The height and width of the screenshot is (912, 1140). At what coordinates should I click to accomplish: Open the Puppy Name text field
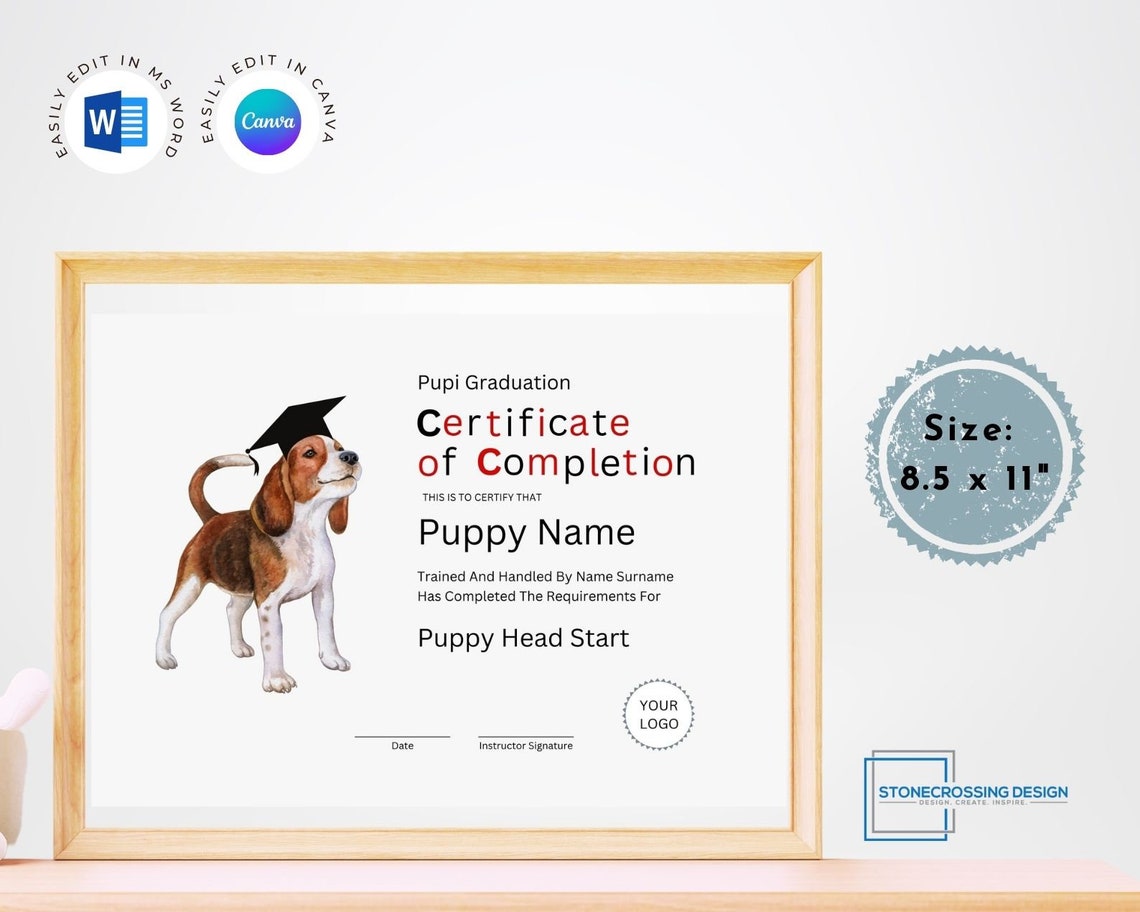(525, 533)
